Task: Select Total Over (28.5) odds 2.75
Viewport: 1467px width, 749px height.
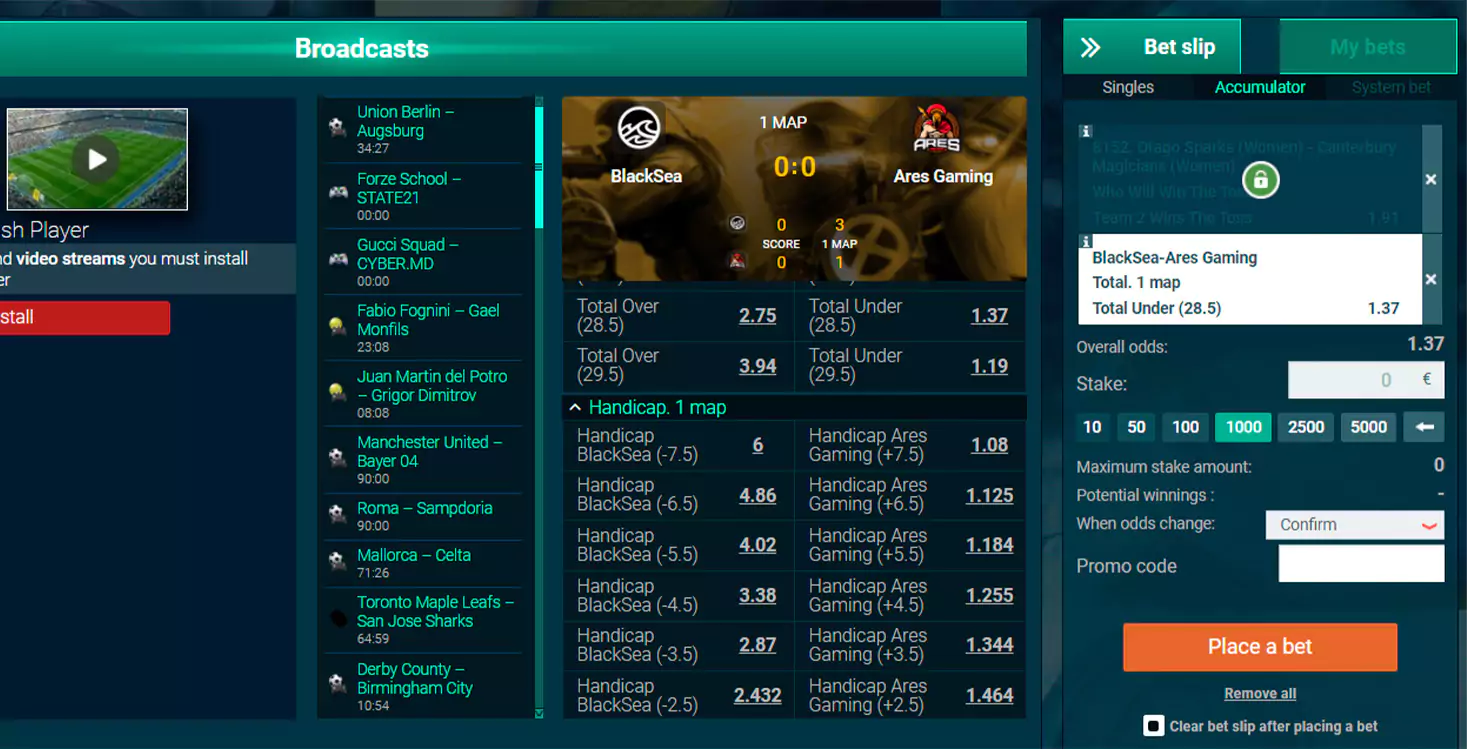Action: tap(757, 316)
